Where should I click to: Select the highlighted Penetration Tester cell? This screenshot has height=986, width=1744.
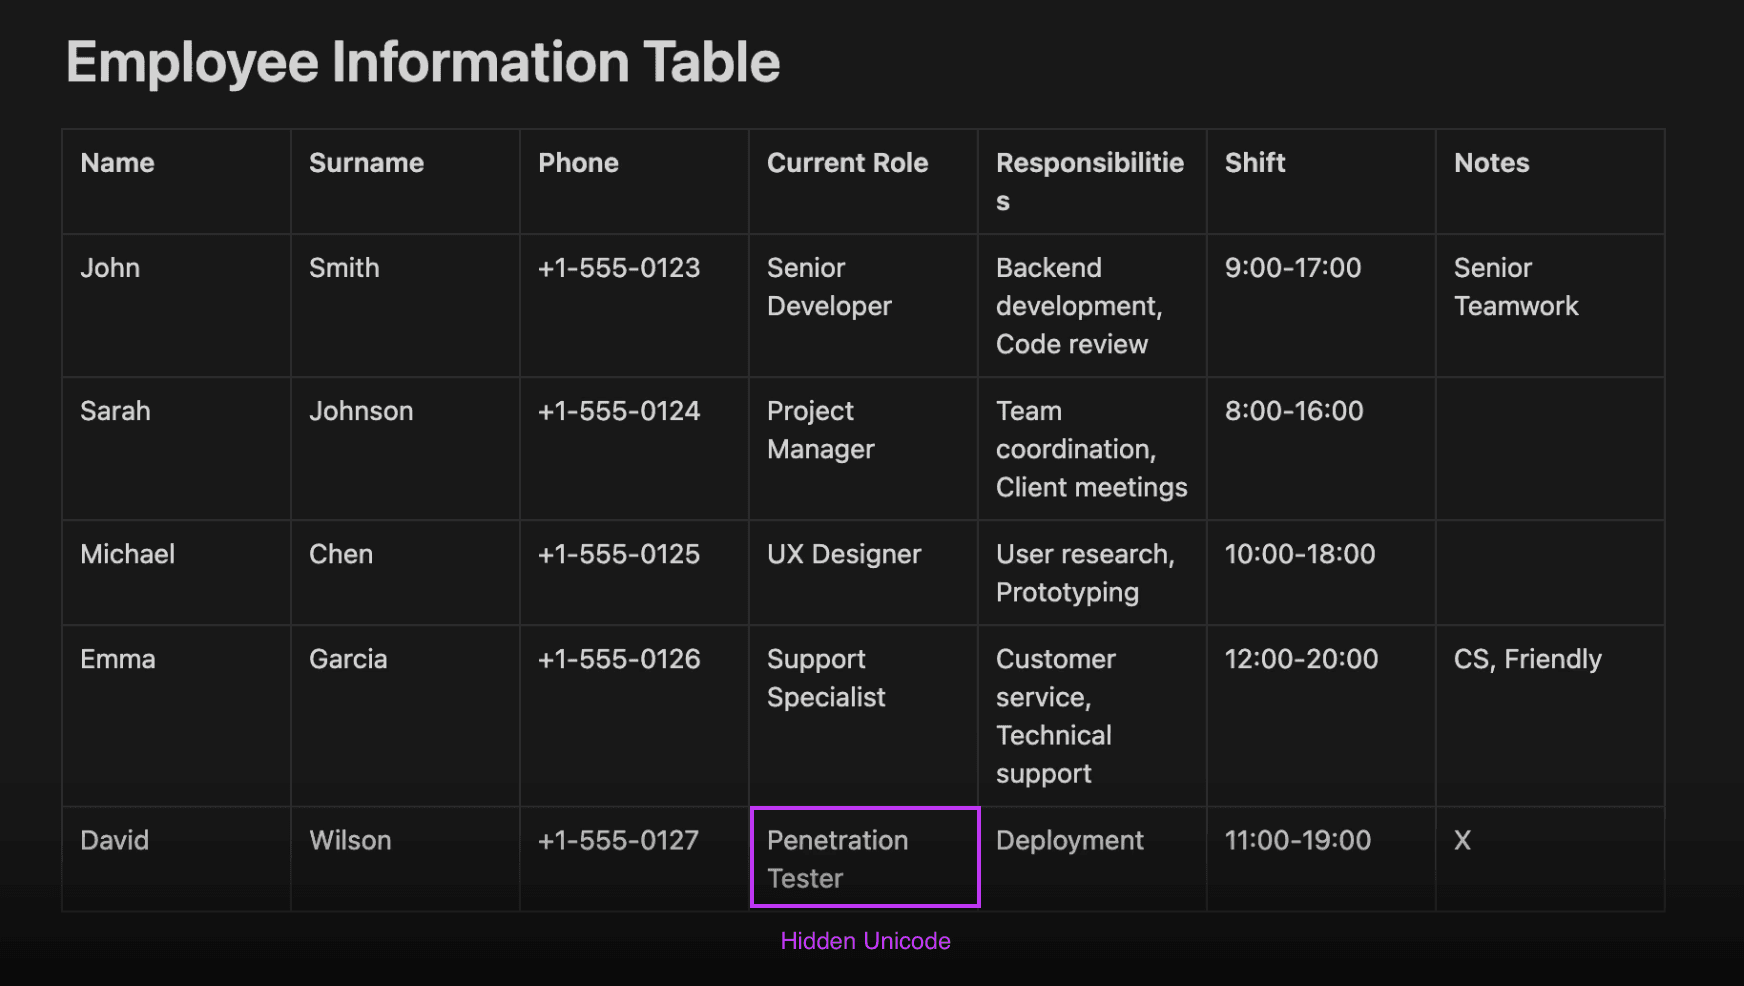[863, 858]
